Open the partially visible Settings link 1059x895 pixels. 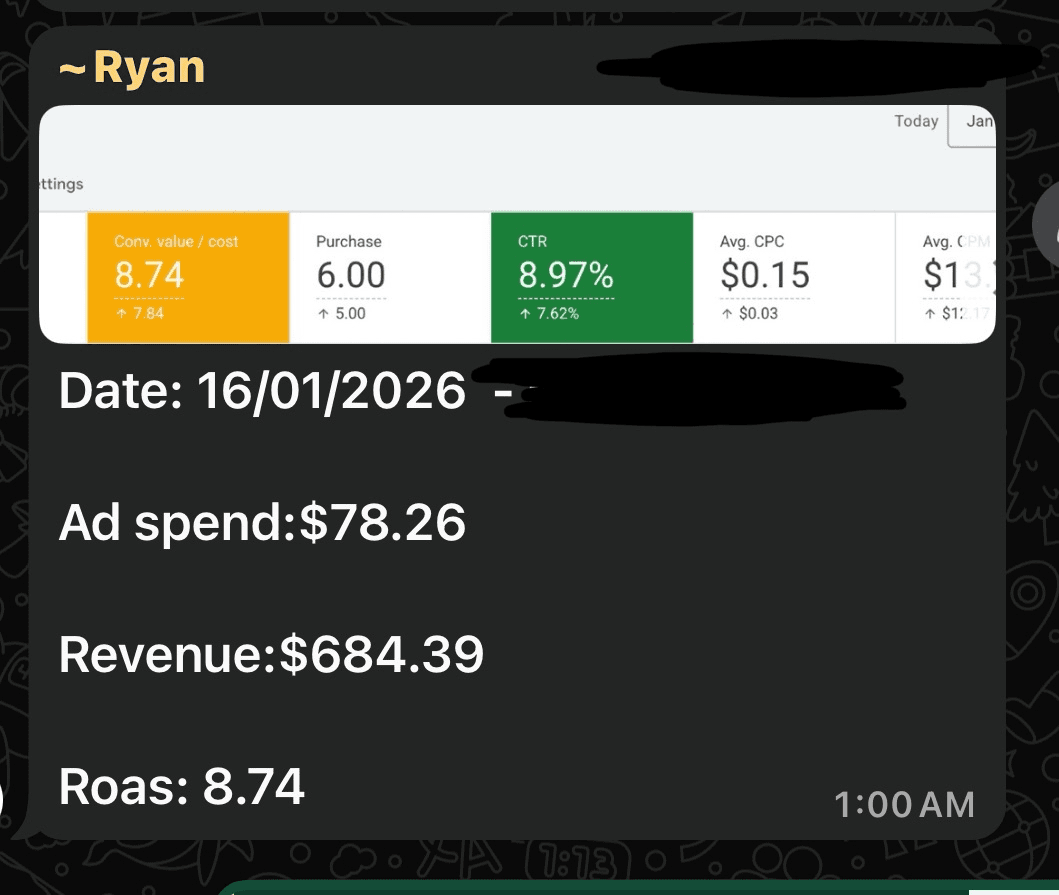pyautogui.click(x=62, y=184)
